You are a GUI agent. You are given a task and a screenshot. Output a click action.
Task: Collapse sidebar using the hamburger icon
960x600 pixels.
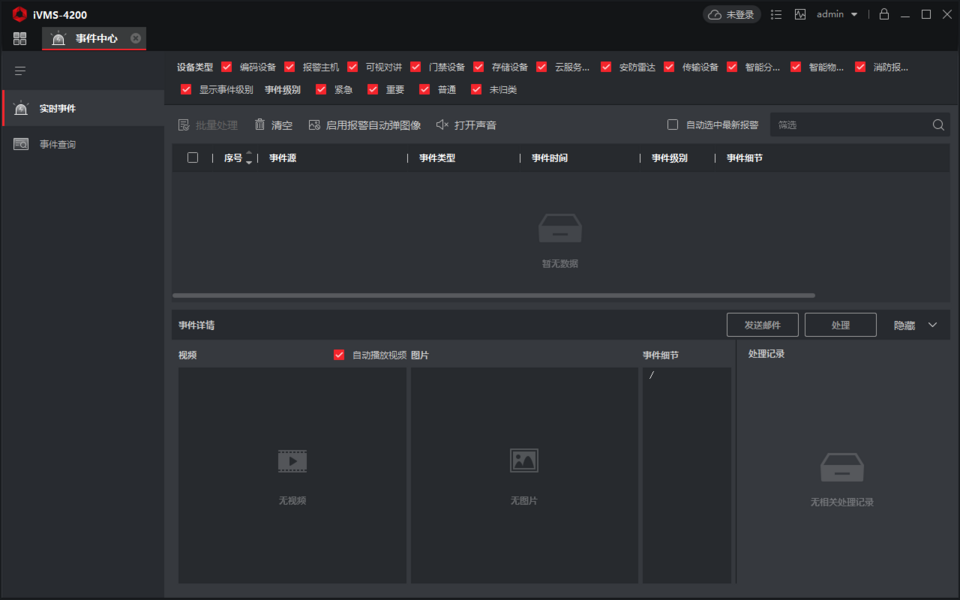click(20, 71)
